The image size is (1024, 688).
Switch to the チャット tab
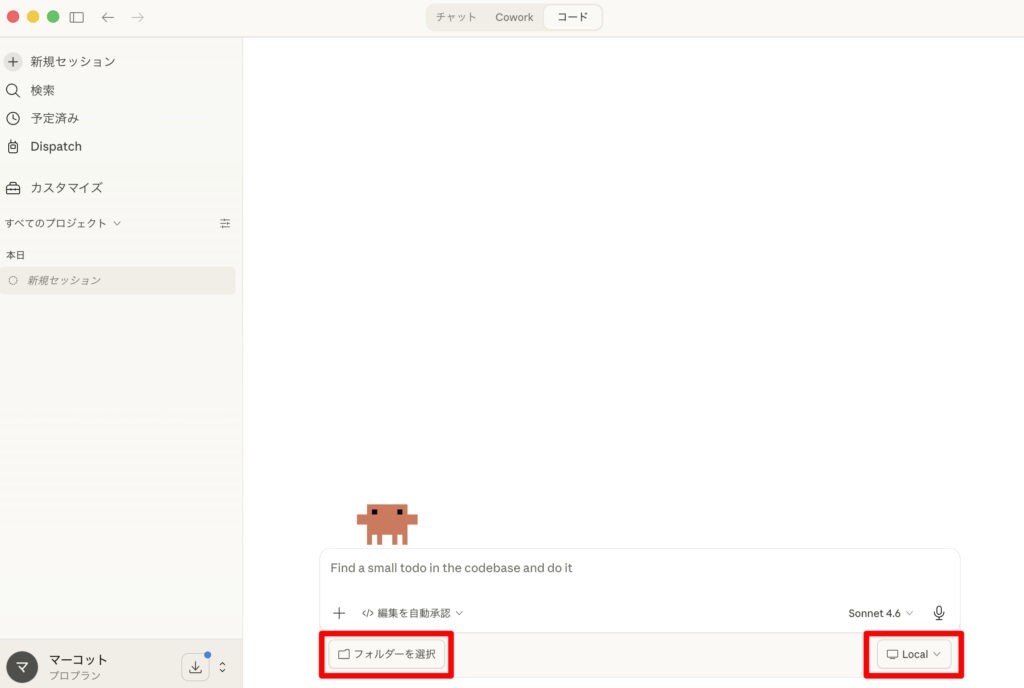[456, 17]
